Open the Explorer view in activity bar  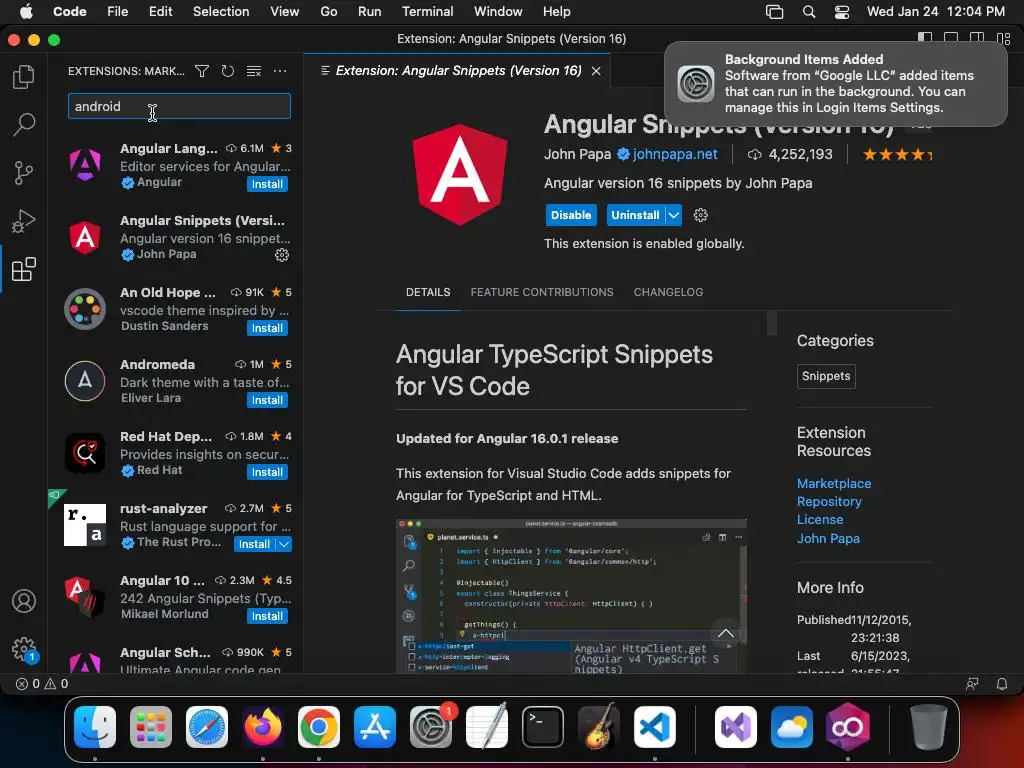tap(24, 77)
